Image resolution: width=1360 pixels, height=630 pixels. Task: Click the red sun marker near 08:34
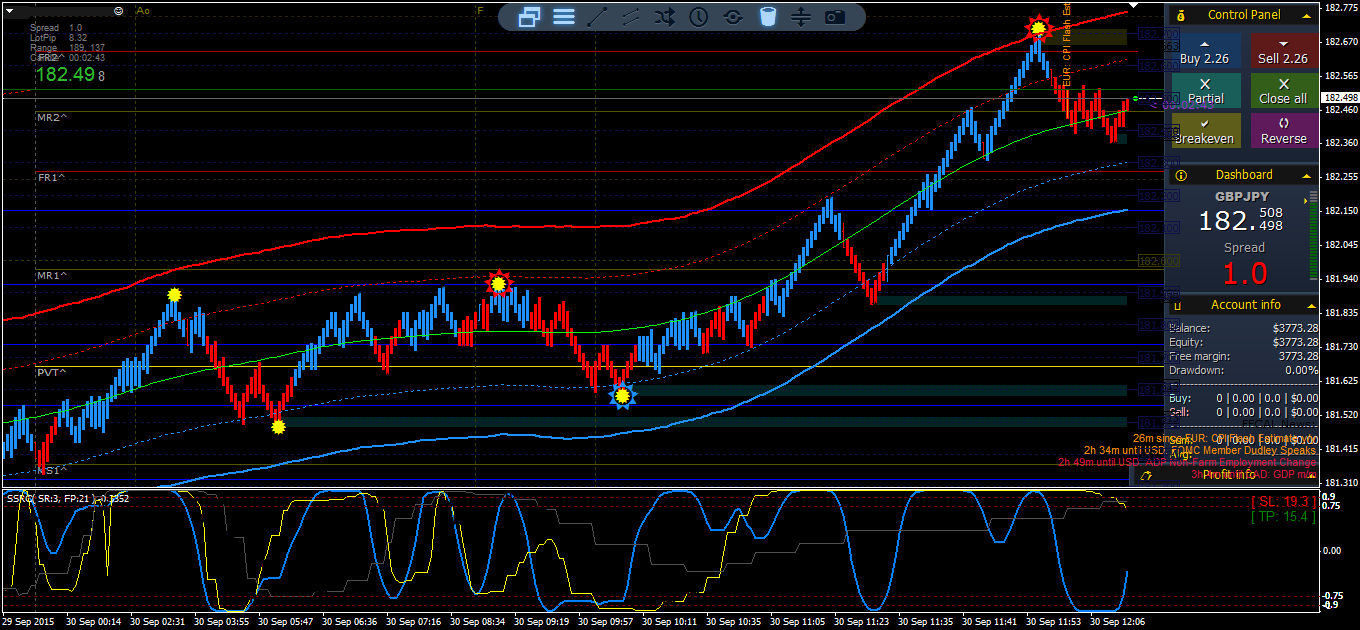497,284
